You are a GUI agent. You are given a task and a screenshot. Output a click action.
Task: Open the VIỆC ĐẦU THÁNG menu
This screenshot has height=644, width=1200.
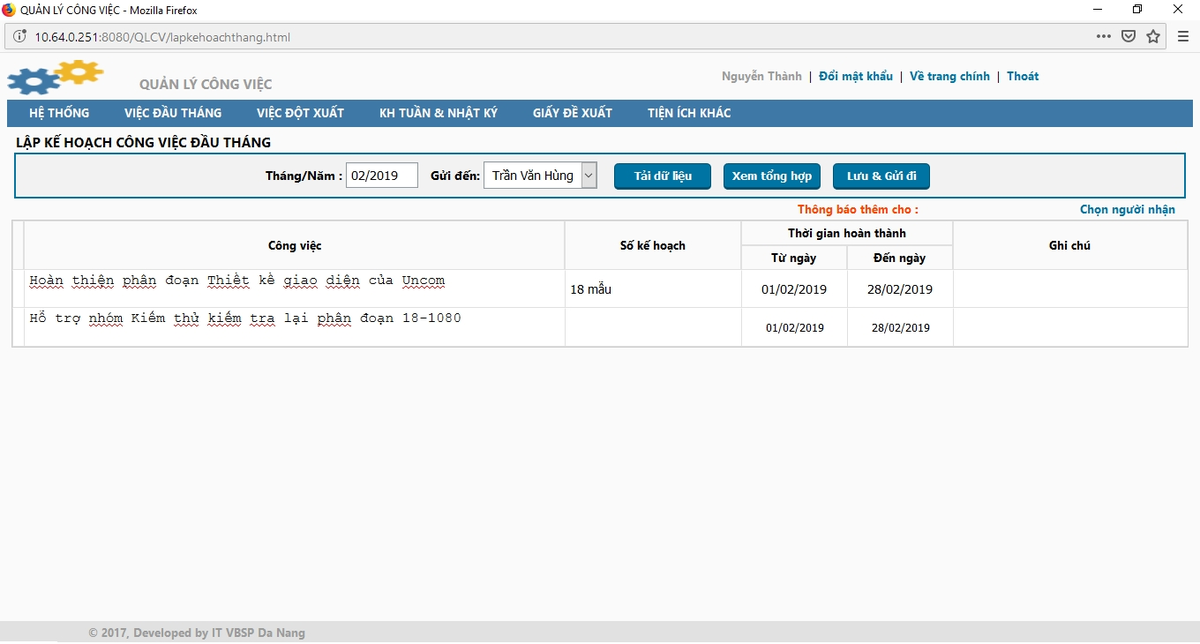click(173, 113)
